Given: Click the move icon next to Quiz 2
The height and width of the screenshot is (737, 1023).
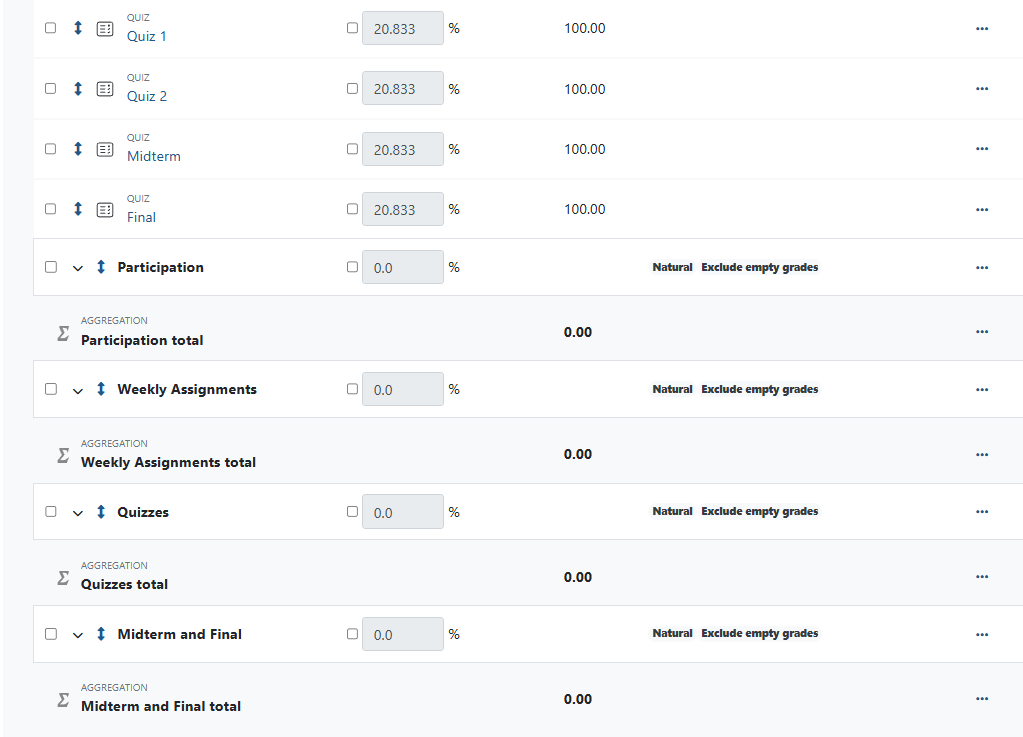Looking at the screenshot, I should [77, 88].
